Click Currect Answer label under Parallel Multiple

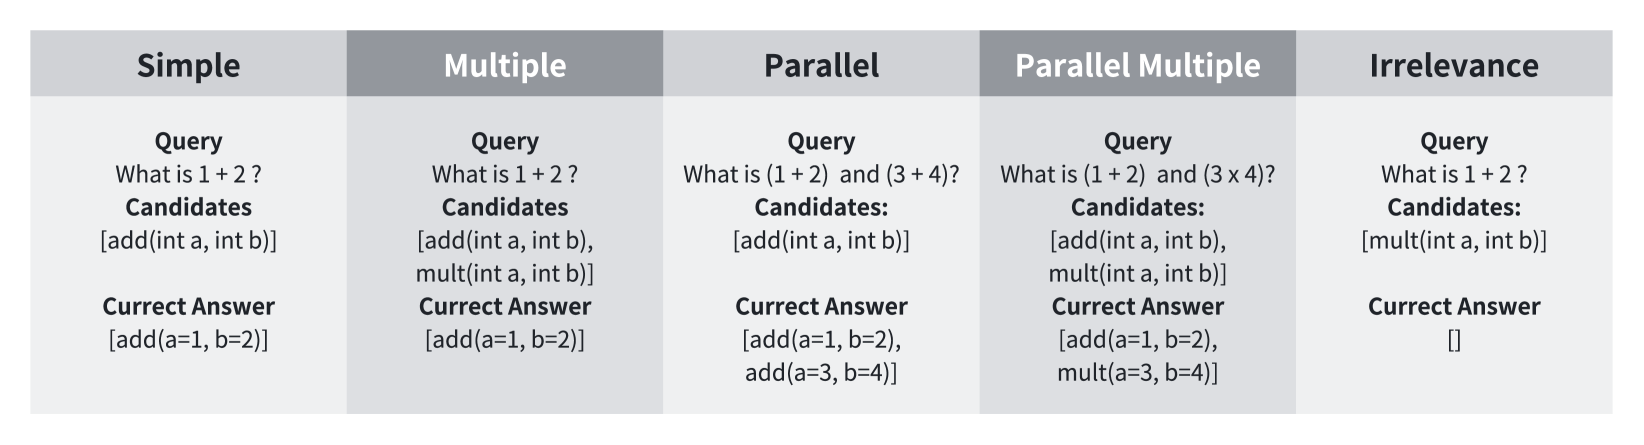click(1137, 306)
